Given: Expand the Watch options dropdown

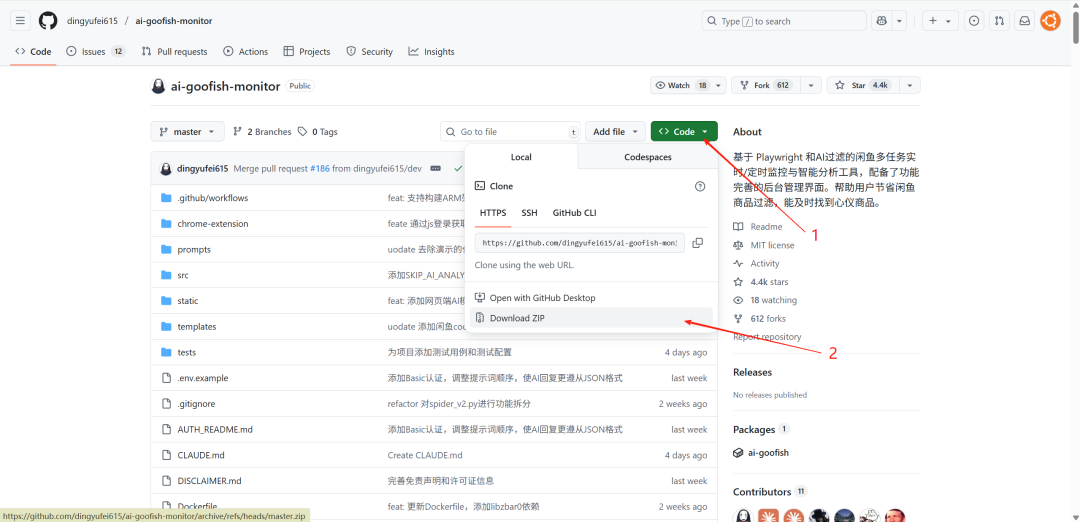Looking at the screenshot, I should click(719, 85).
